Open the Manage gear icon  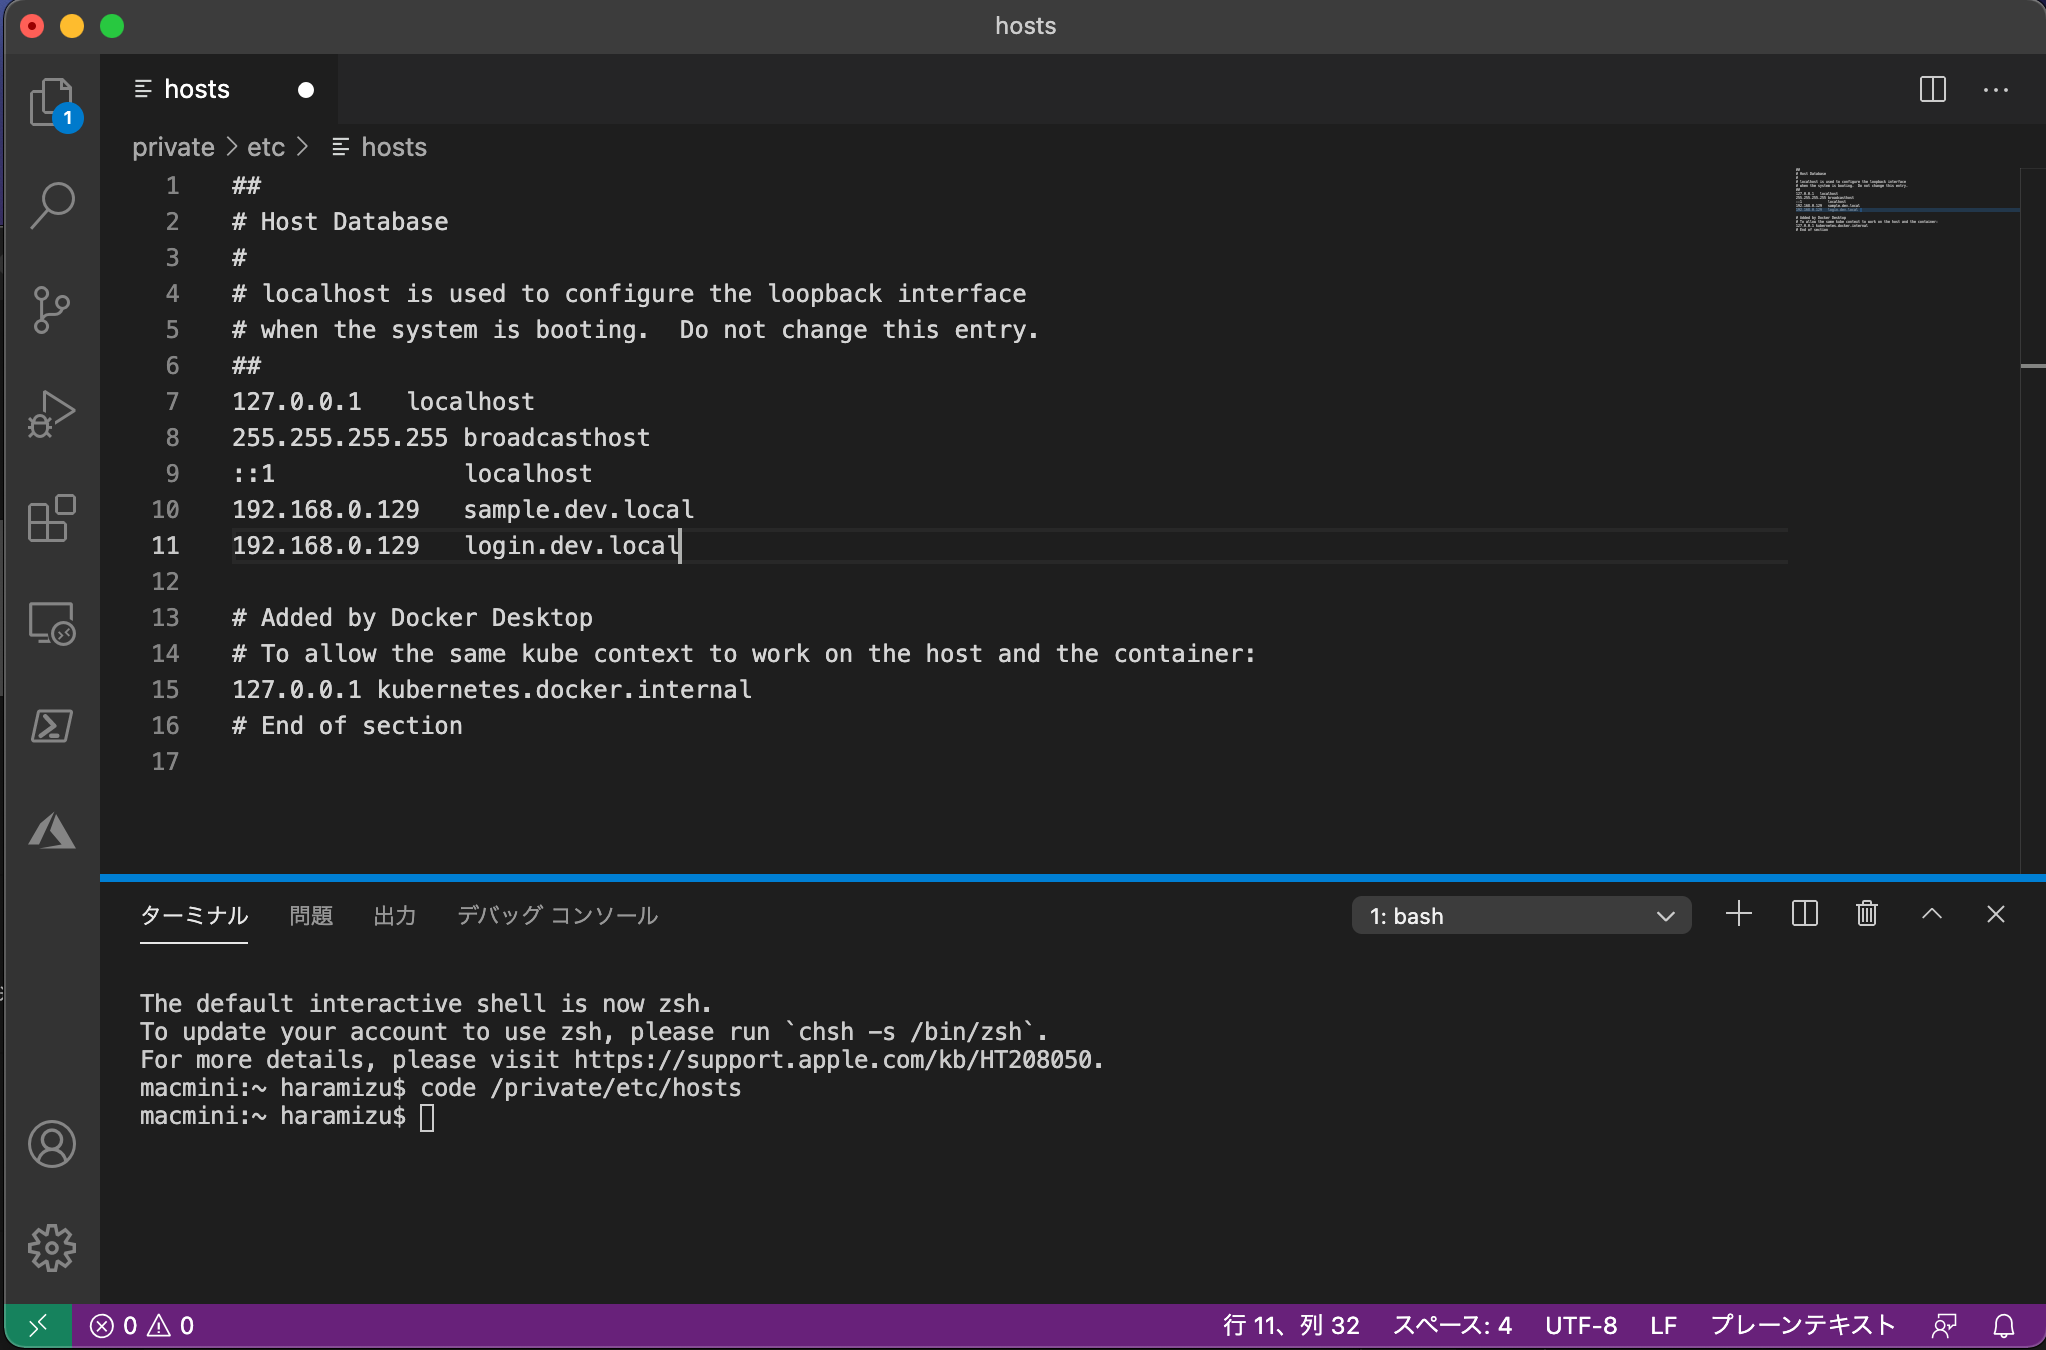coord(52,1248)
